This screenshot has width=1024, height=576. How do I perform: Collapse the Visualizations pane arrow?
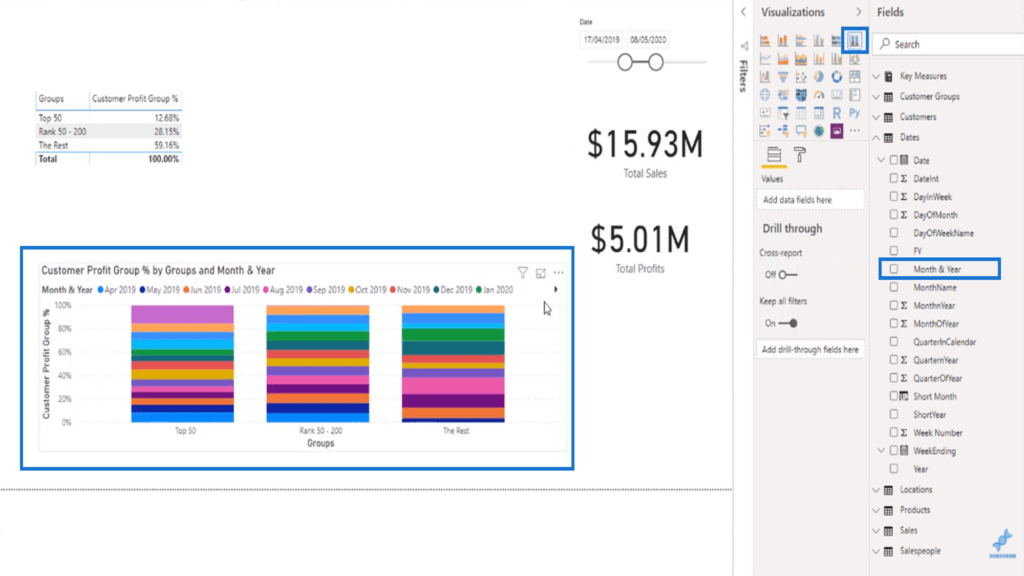[x=858, y=12]
